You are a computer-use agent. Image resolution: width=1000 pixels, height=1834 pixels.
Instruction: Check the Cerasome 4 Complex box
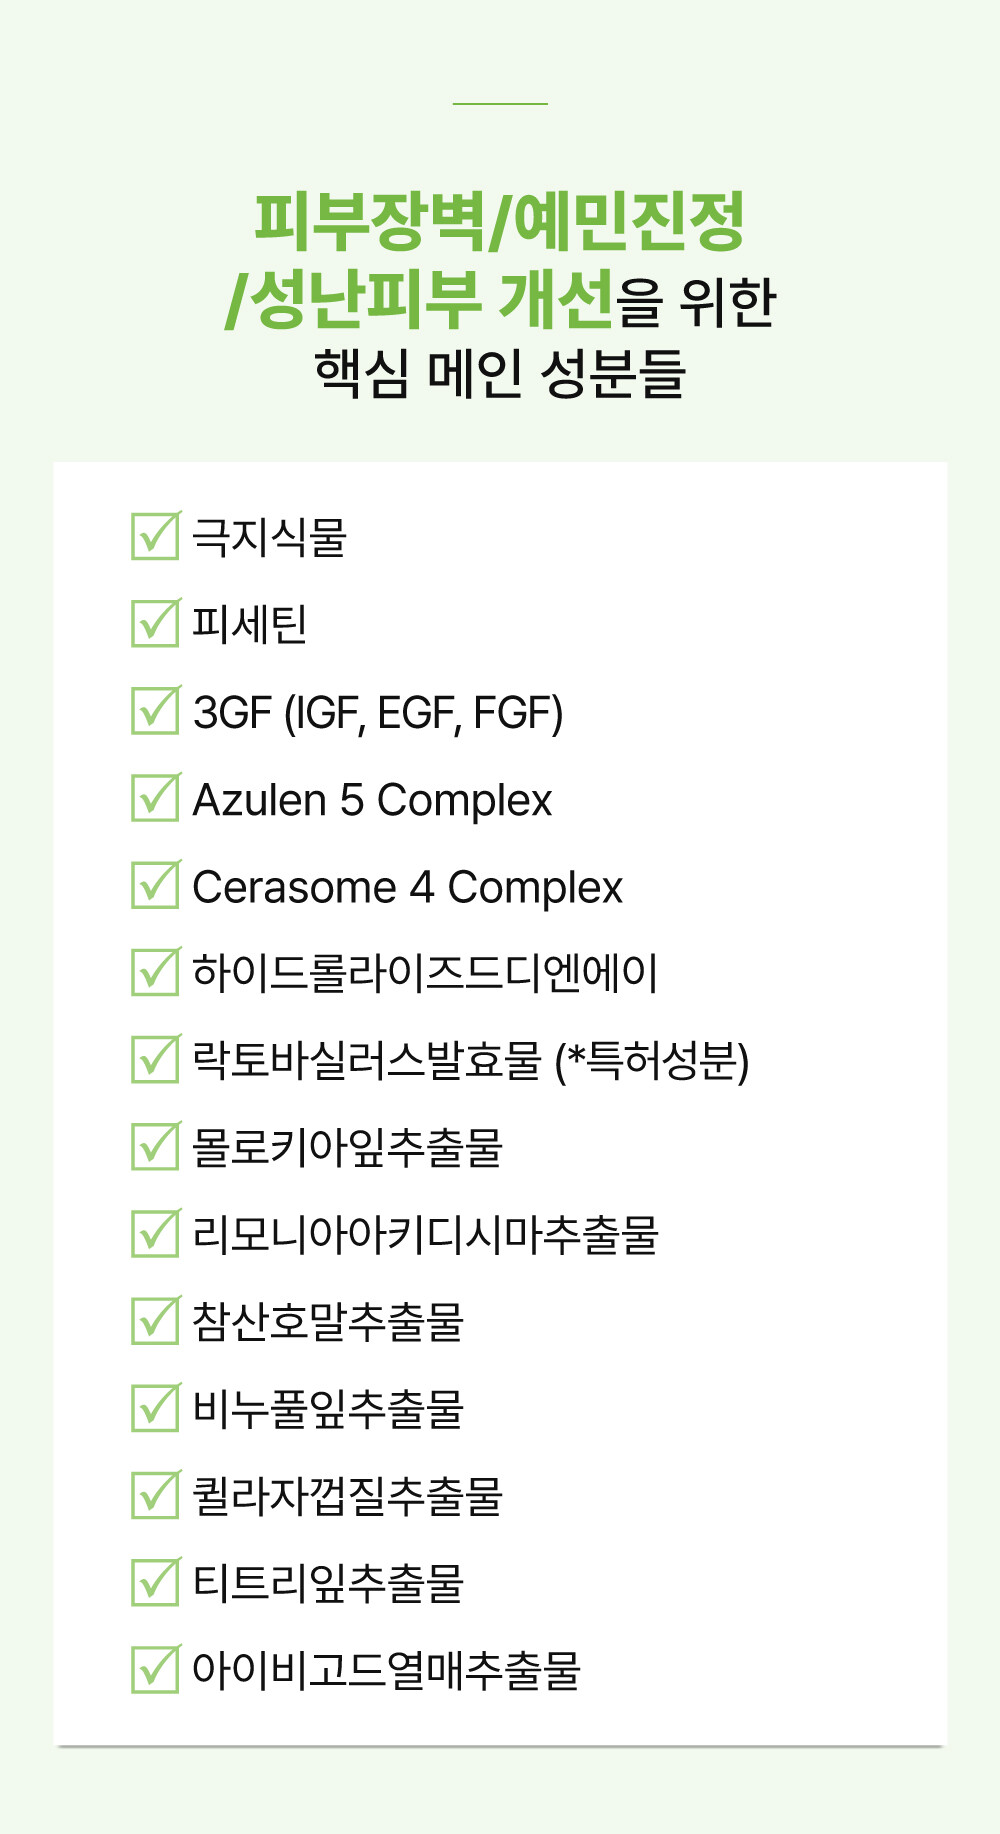156,885
